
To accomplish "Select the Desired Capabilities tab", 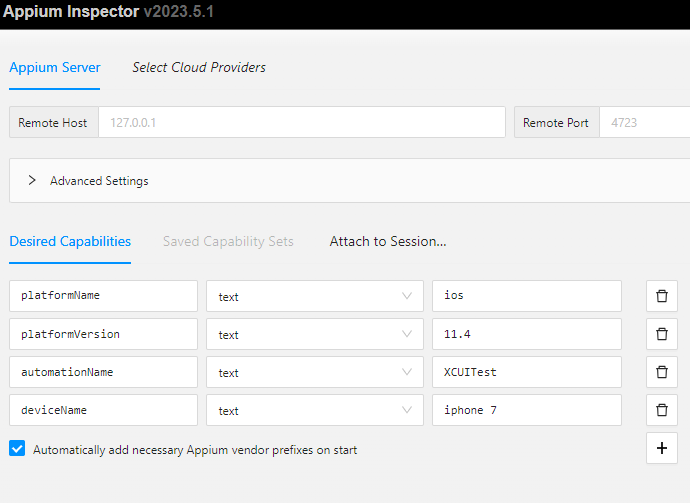I will tap(70, 241).
